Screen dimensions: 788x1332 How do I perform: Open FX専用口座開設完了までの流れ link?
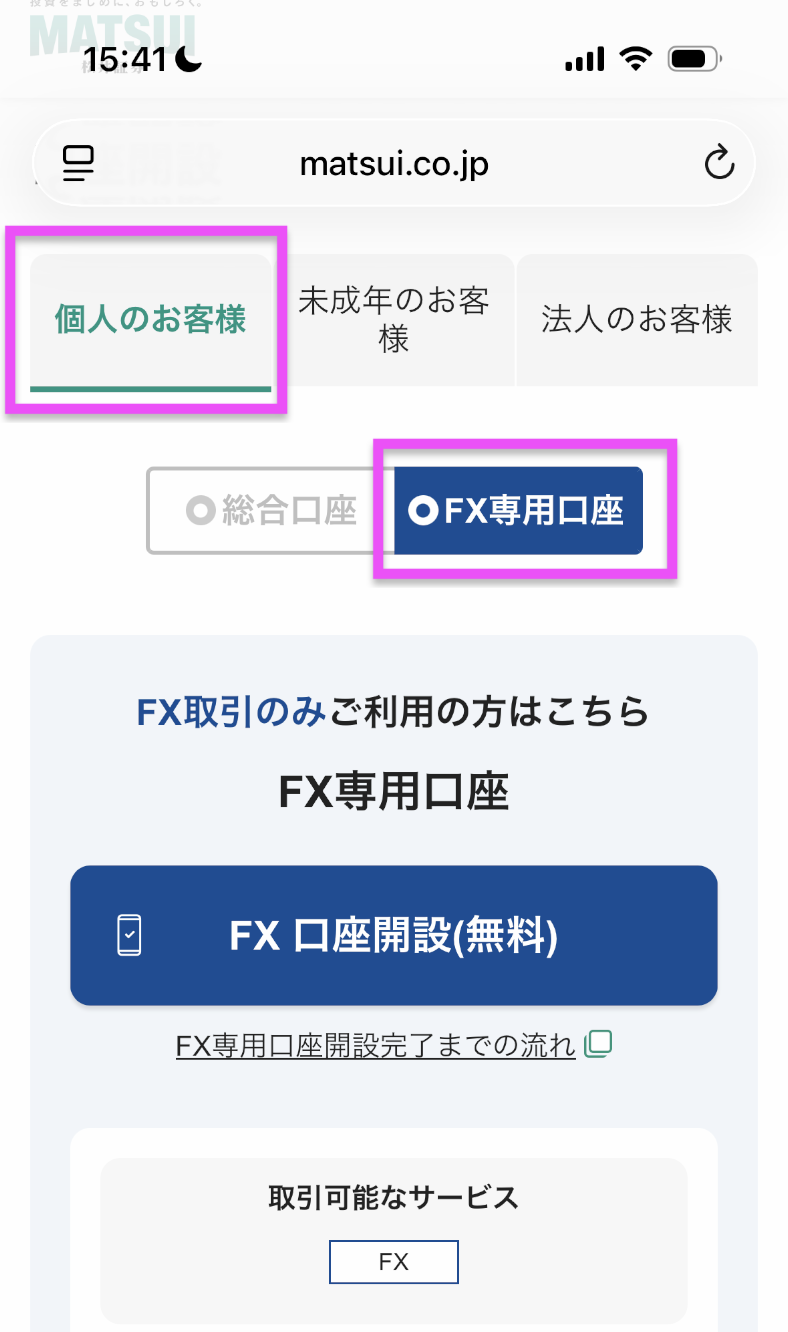pos(376,1046)
